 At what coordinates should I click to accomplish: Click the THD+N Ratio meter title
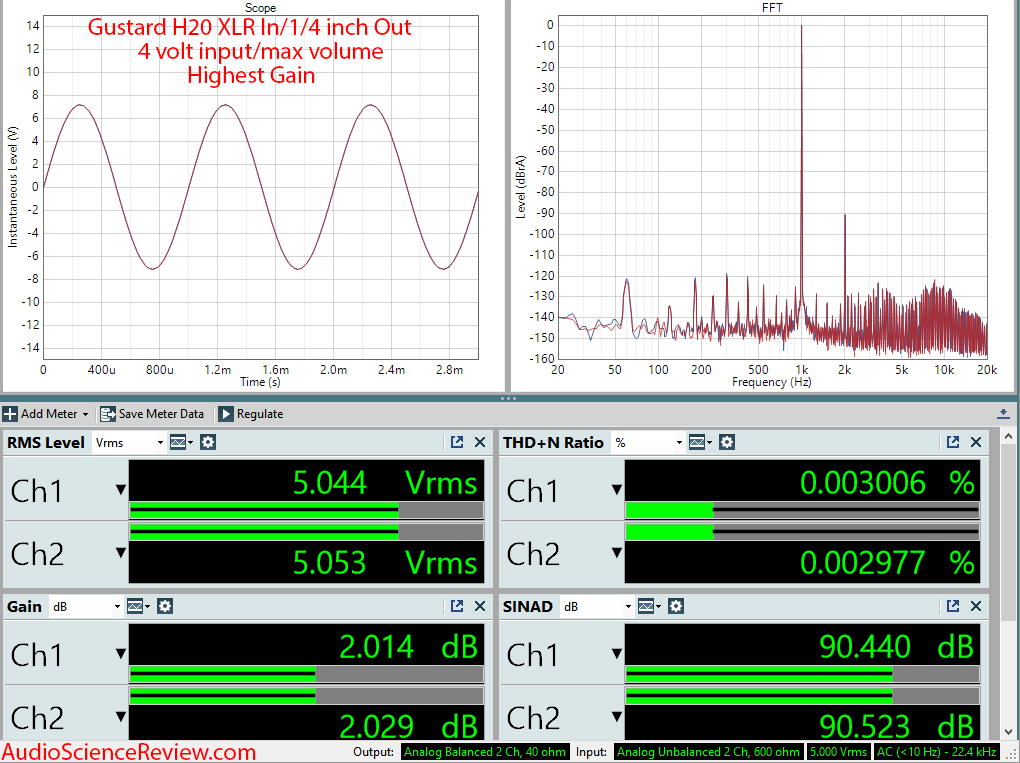pos(553,443)
